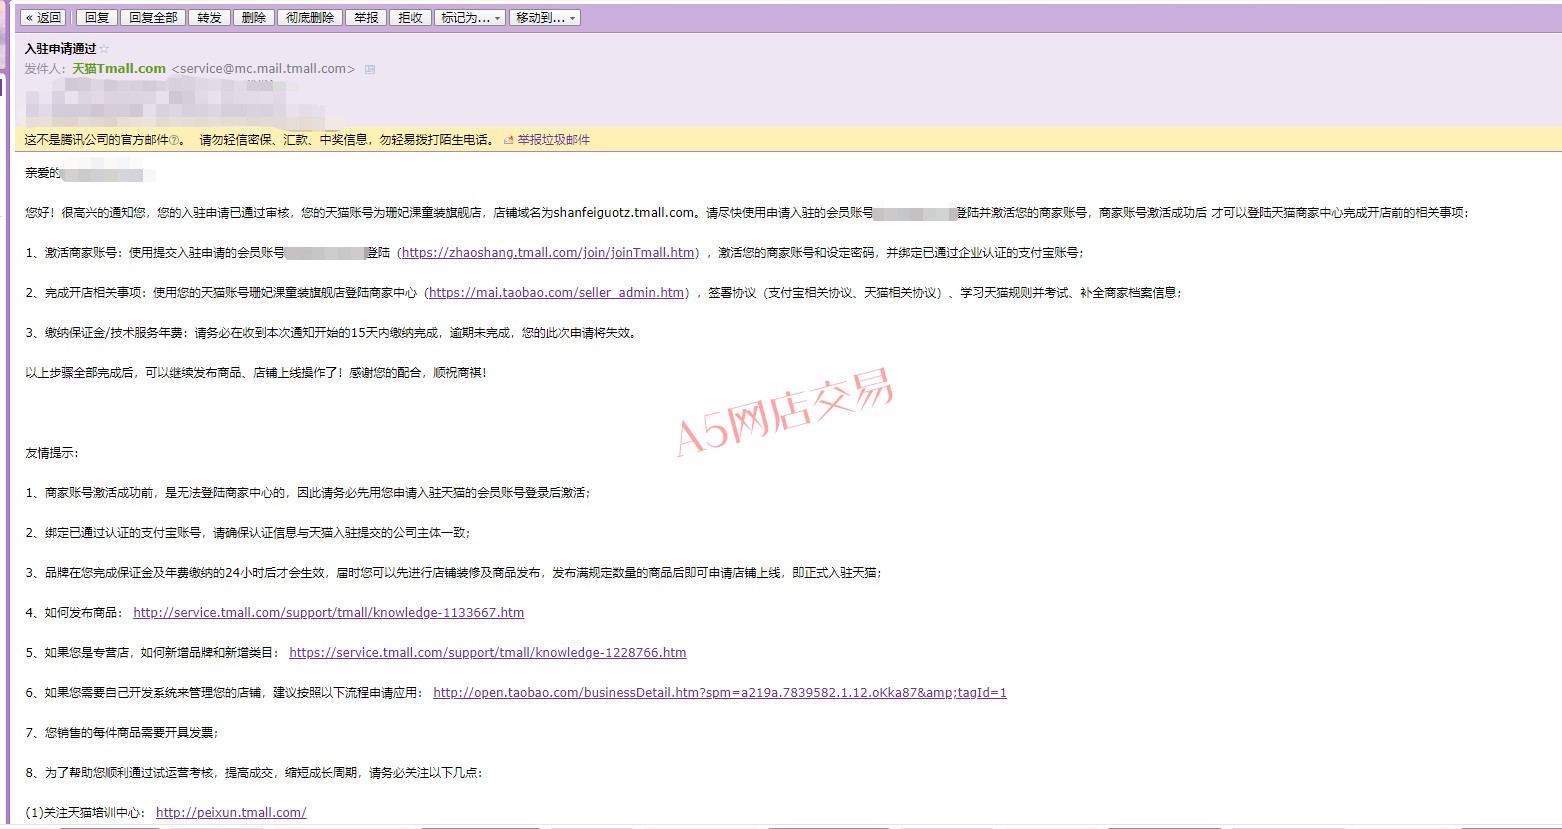Click line 2、绑定已通过认证的支付宝账号

248,533
